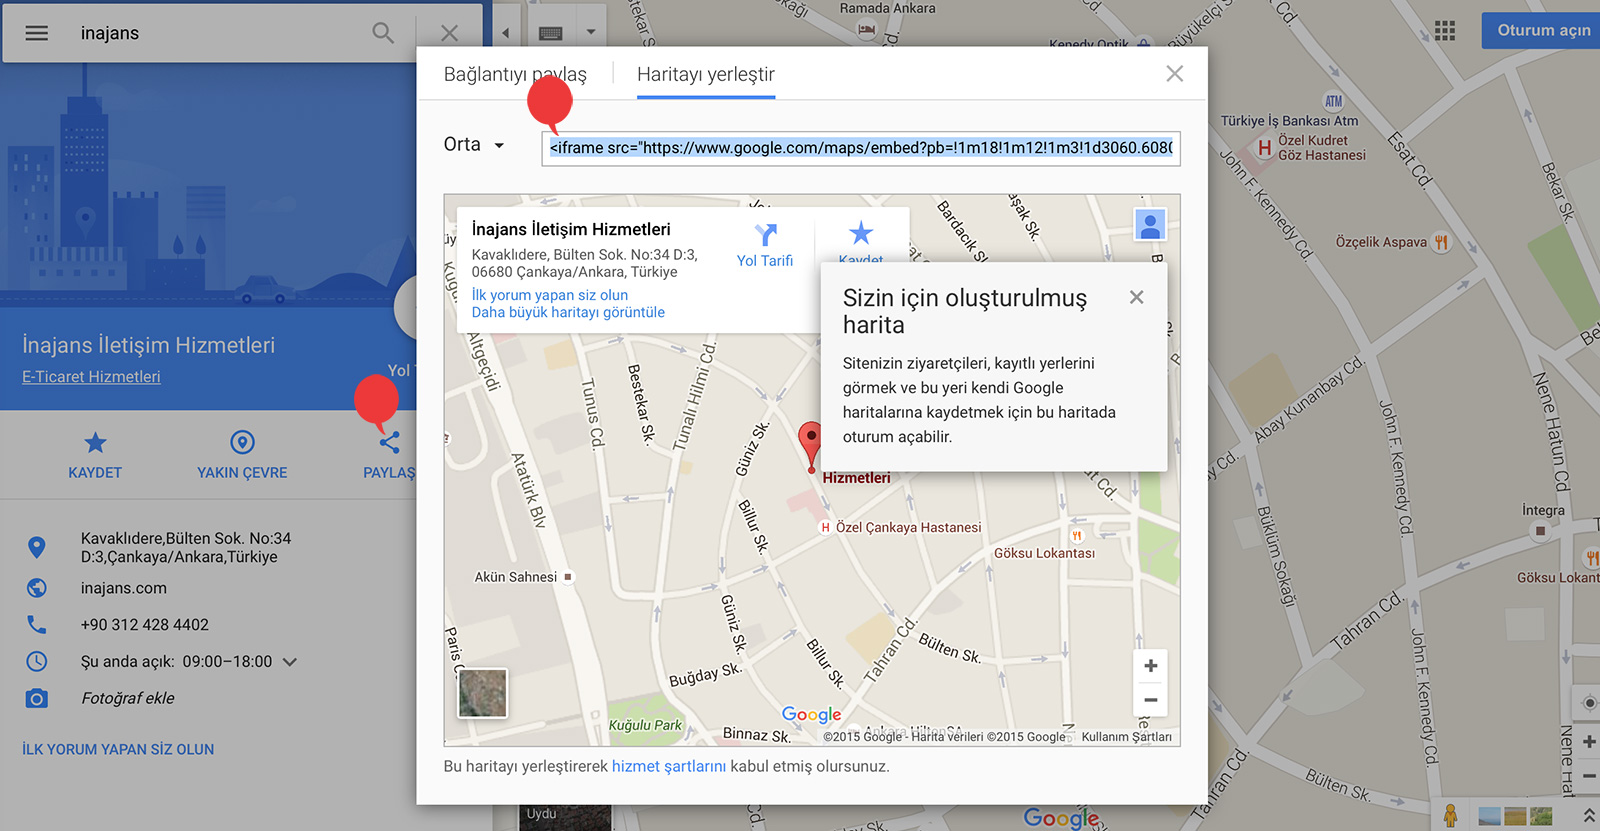Viewport: 1600px width, 831px height.
Task: Dismiss the Sizin için oluşturulmuş harita popup
Action: [1136, 297]
